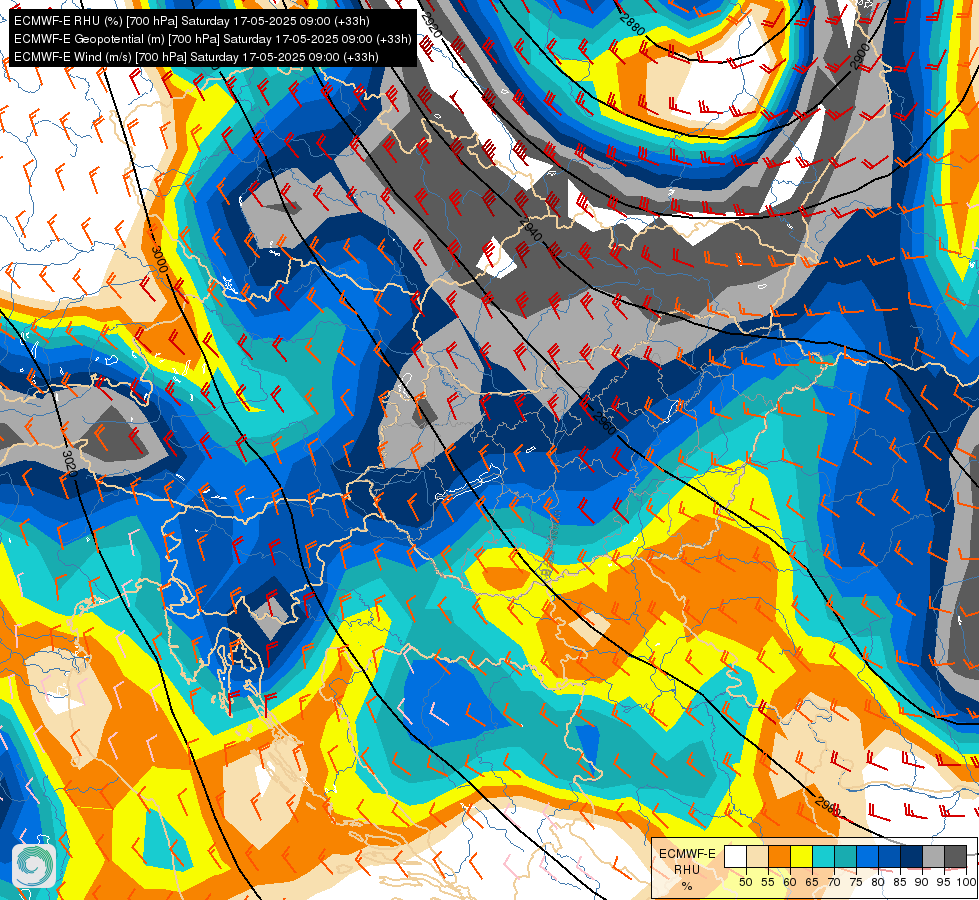Click the ECMWF-E Wind title line
Image resolution: width=979 pixels, height=900 pixels.
pos(196,57)
